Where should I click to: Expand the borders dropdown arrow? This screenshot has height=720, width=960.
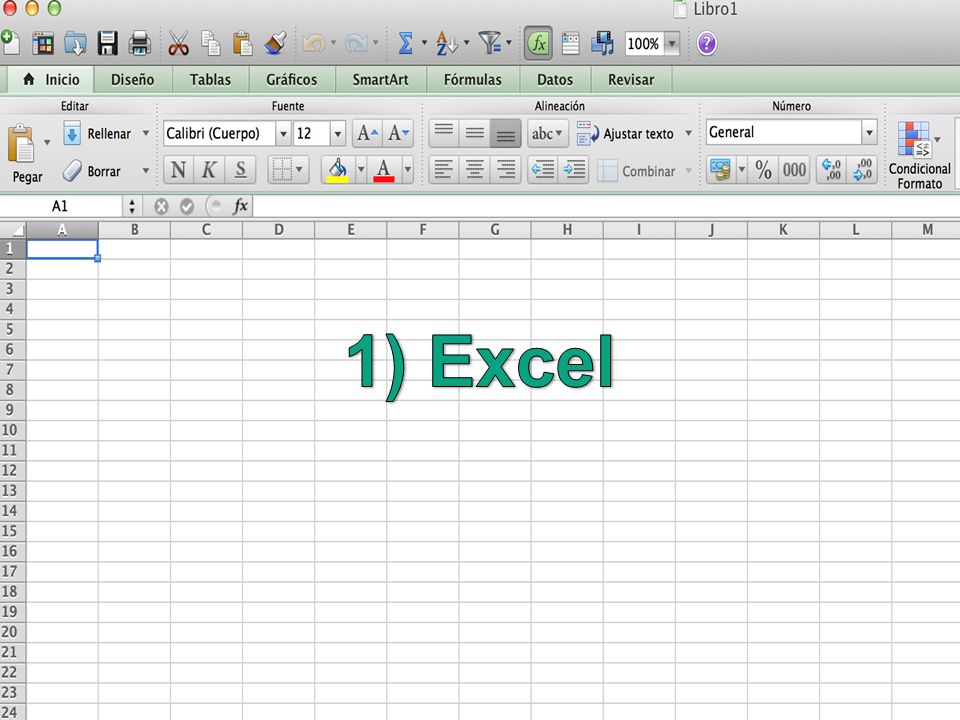pos(299,170)
